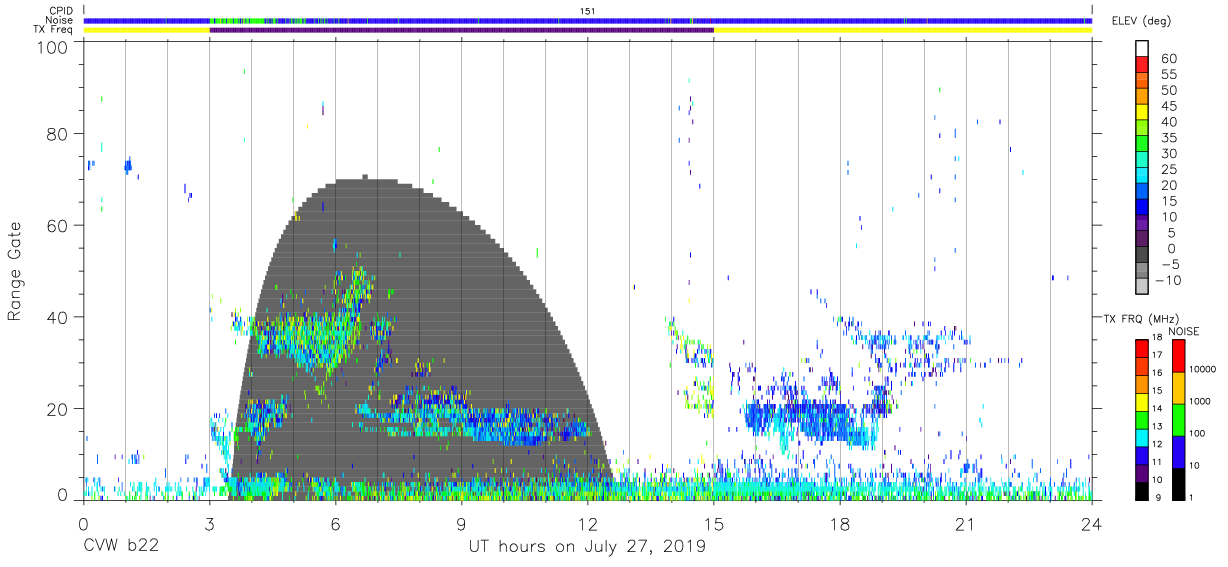Click the 25 tick on the ELEV colorbar
The image size is (1228, 567).
1168,169
